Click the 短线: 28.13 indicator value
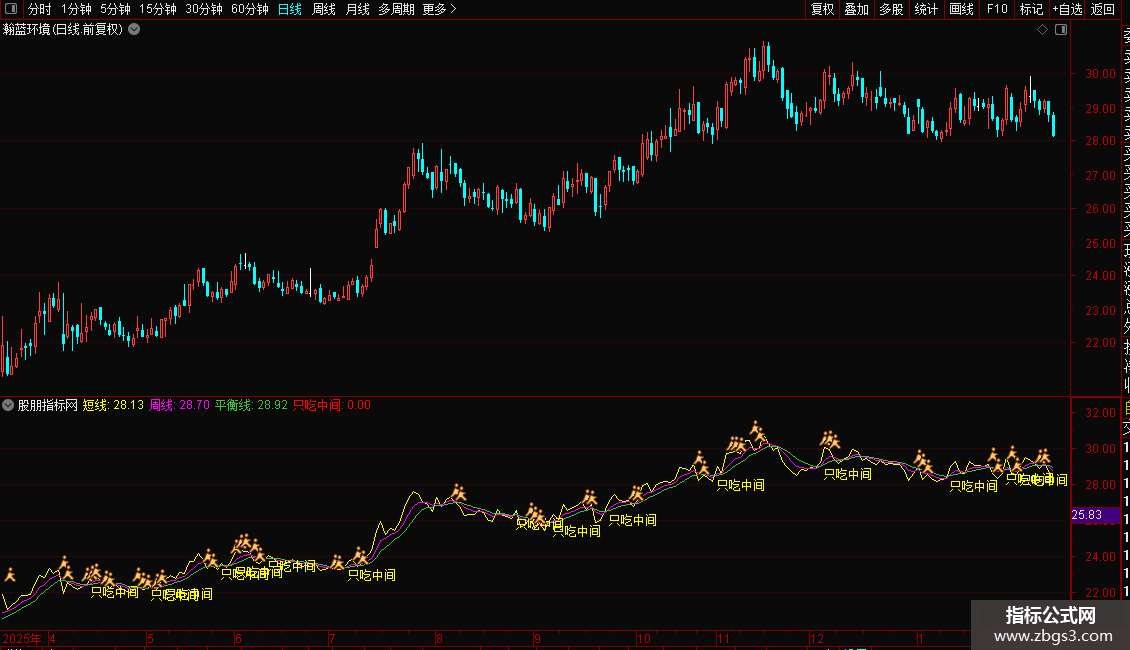 click(113, 405)
